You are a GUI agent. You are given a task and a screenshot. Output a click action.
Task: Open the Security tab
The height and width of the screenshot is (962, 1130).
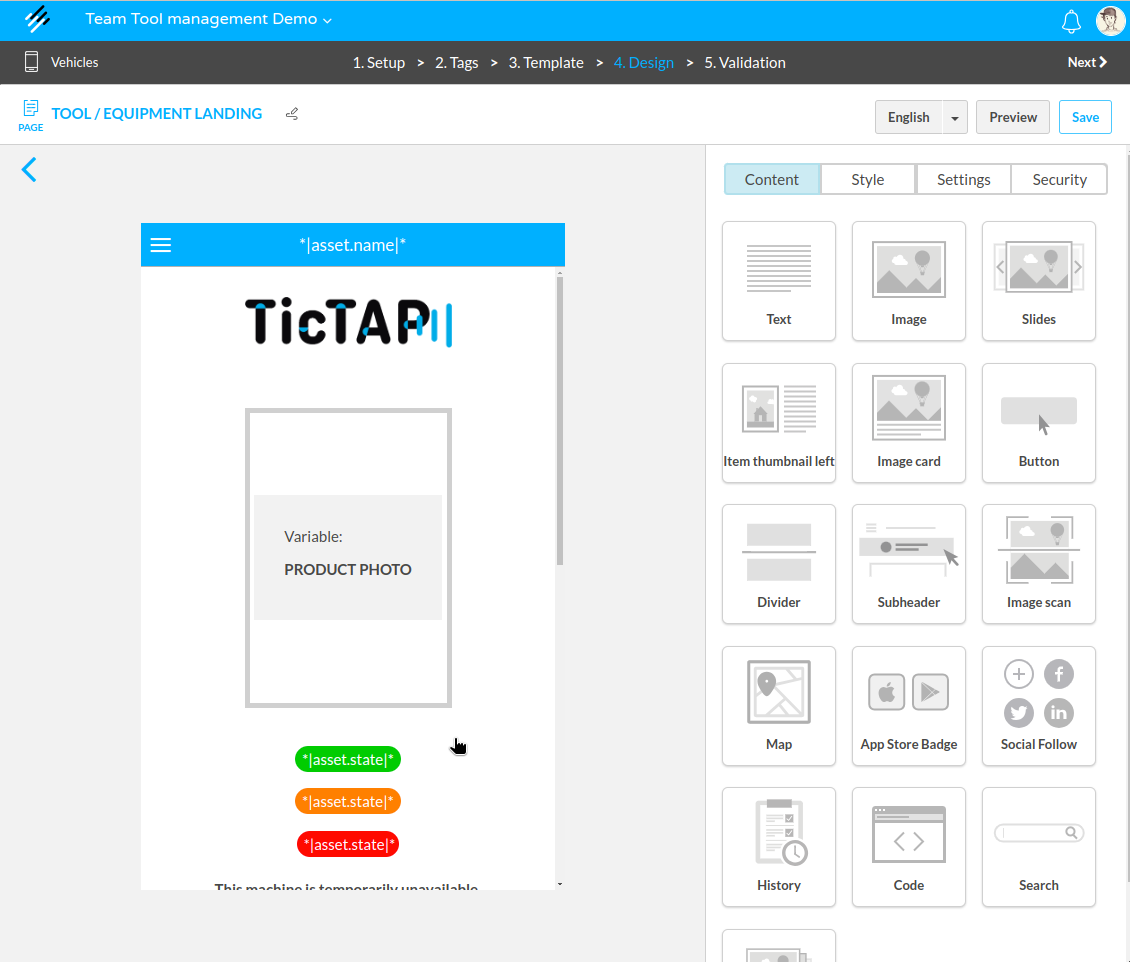(1059, 179)
